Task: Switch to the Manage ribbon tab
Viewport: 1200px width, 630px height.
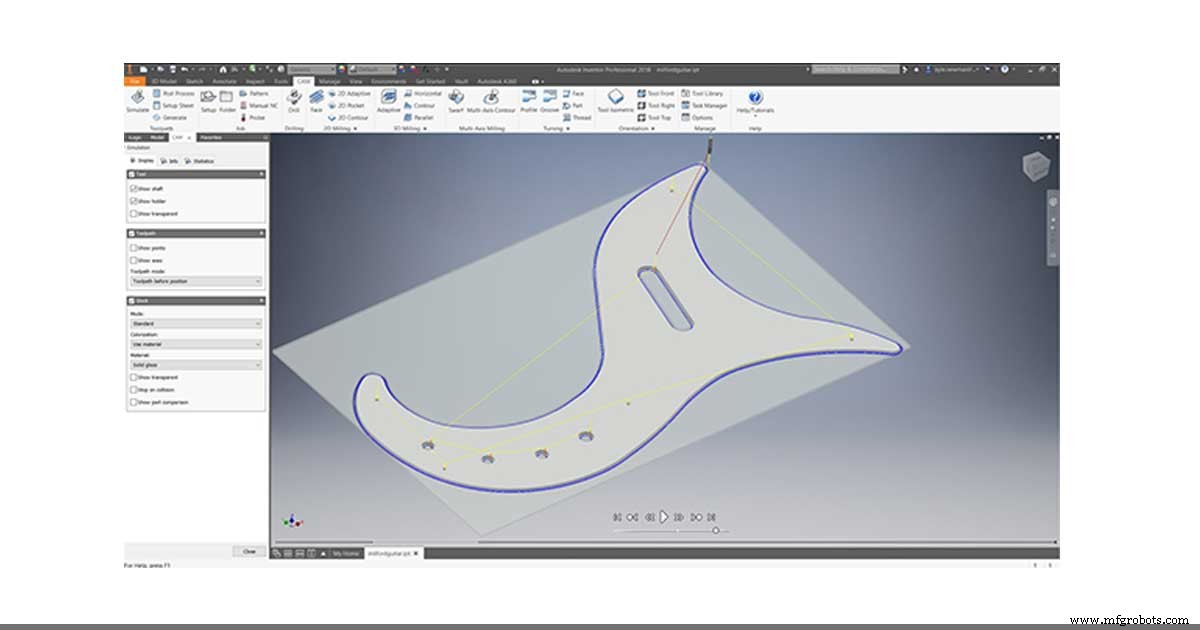Action: pos(330,80)
